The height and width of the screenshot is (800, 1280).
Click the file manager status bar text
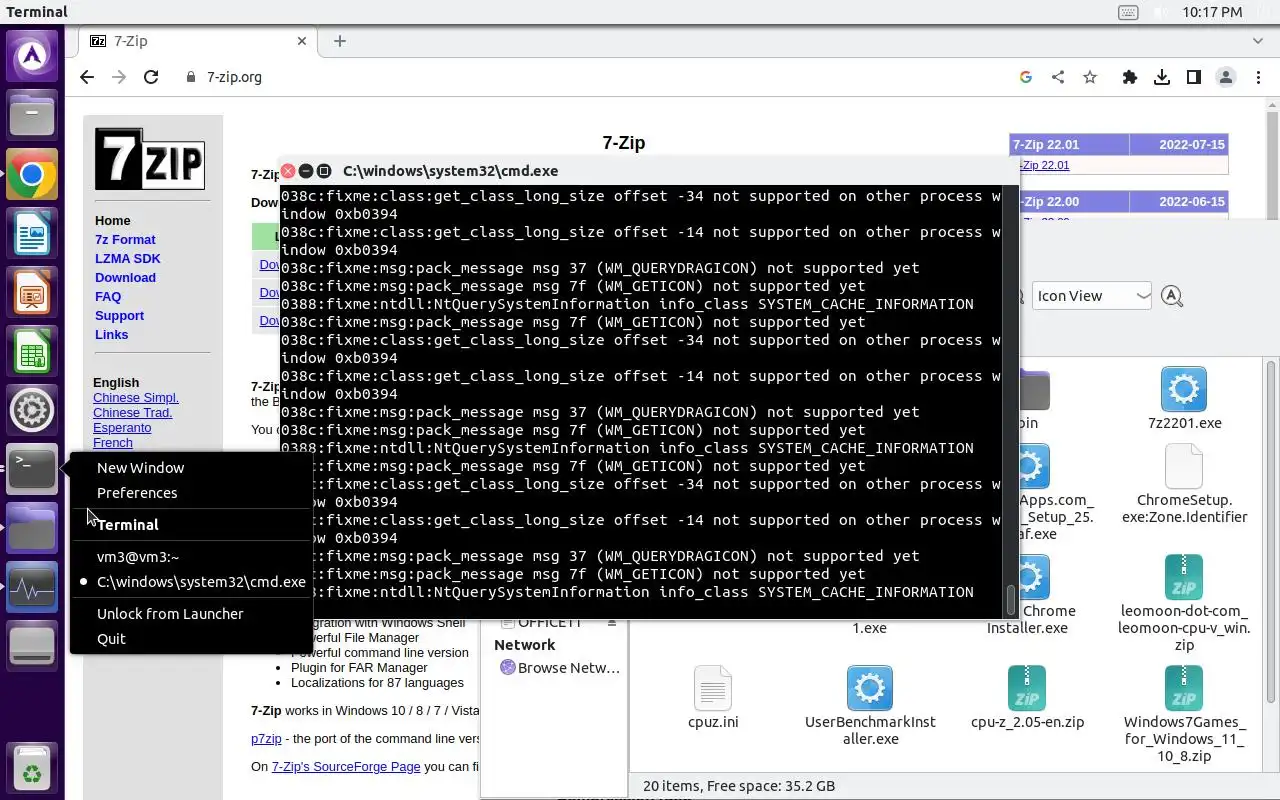pyautogui.click(x=738, y=786)
